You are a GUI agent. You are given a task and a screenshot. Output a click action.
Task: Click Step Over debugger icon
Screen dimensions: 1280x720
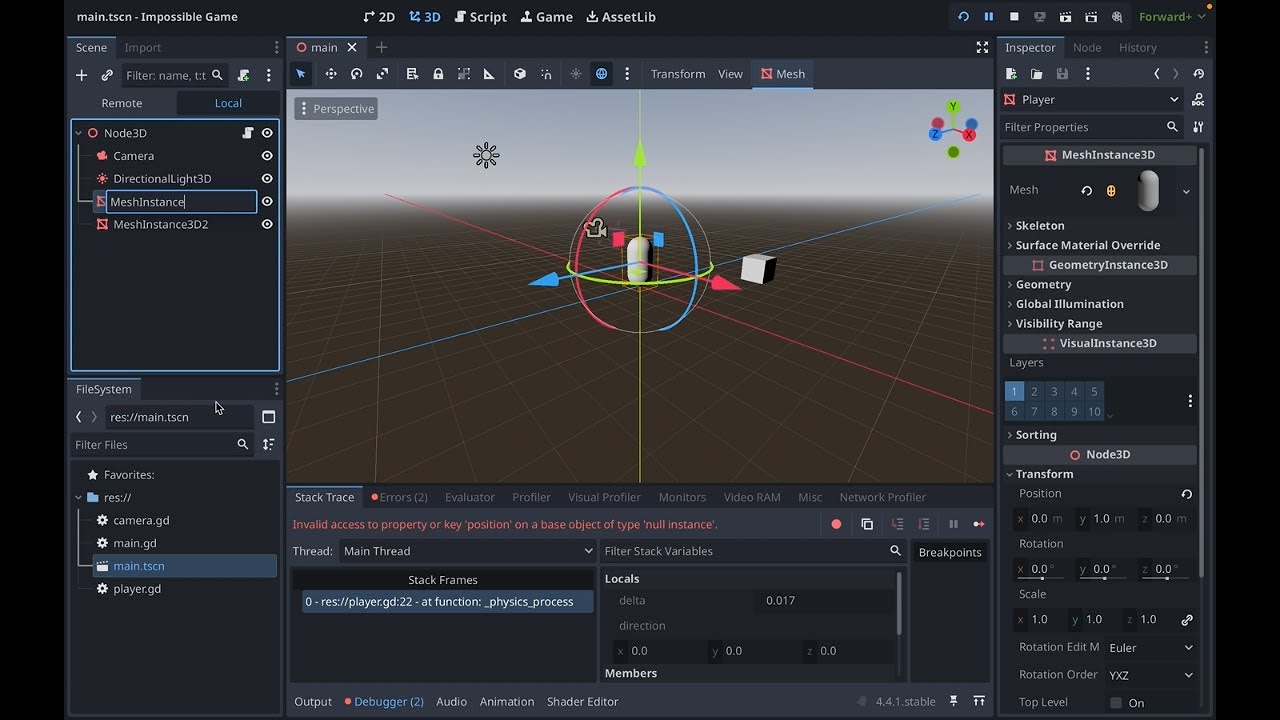[924, 524]
